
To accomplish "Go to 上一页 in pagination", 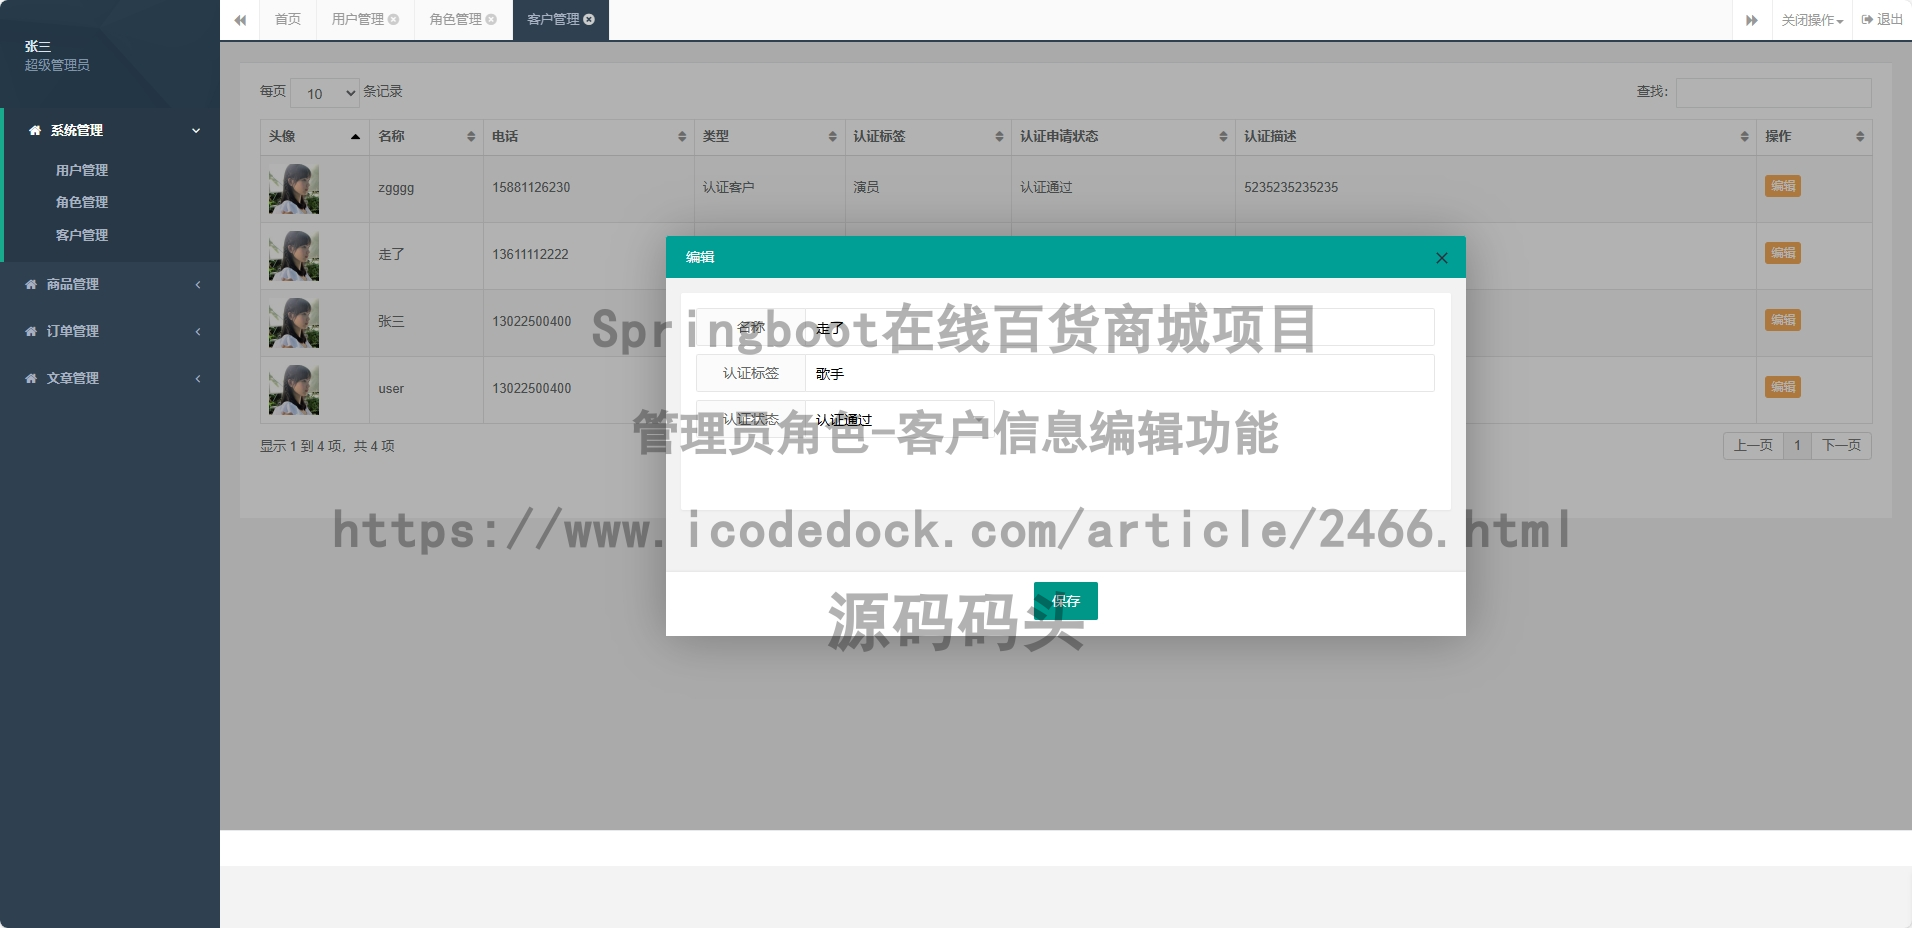I will 1753,446.
